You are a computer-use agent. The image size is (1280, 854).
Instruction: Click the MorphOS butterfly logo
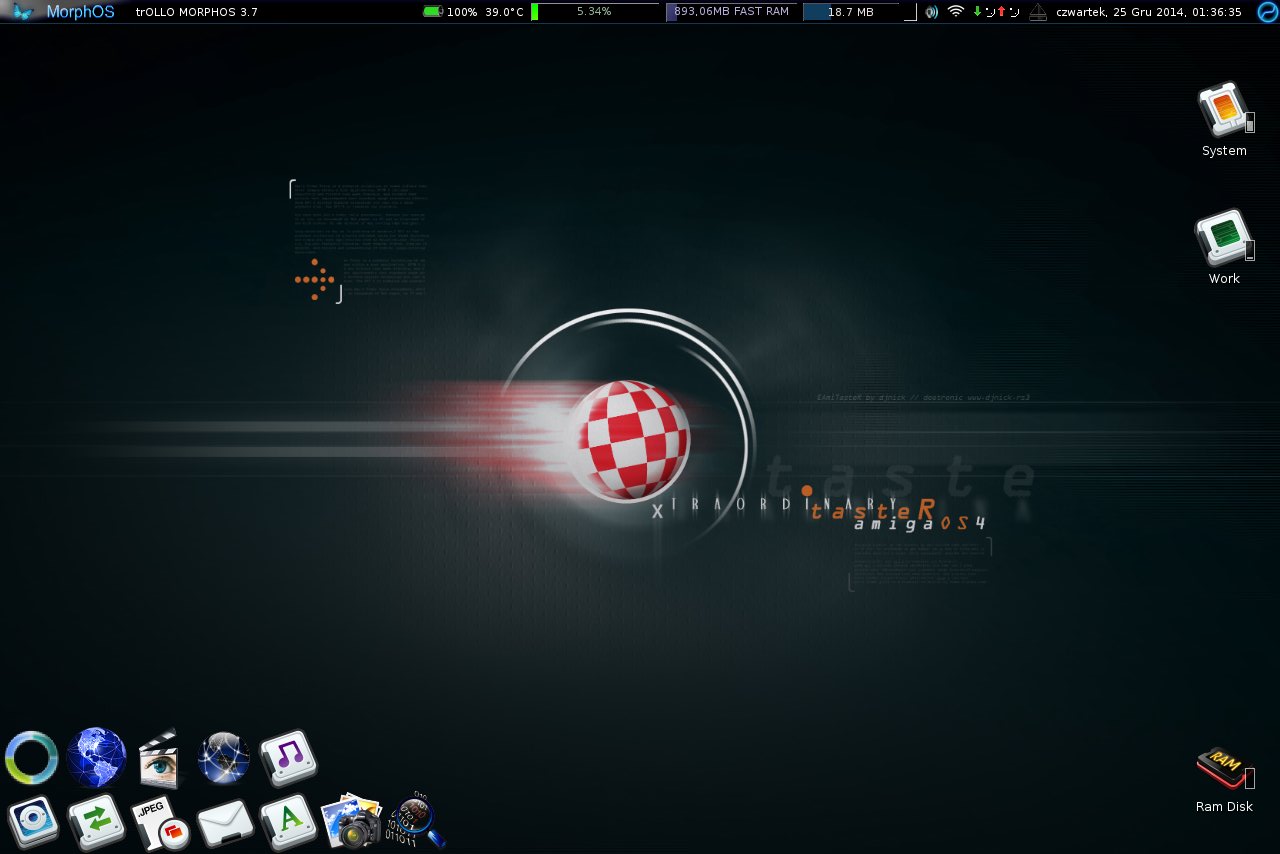pyautogui.click(x=23, y=12)
